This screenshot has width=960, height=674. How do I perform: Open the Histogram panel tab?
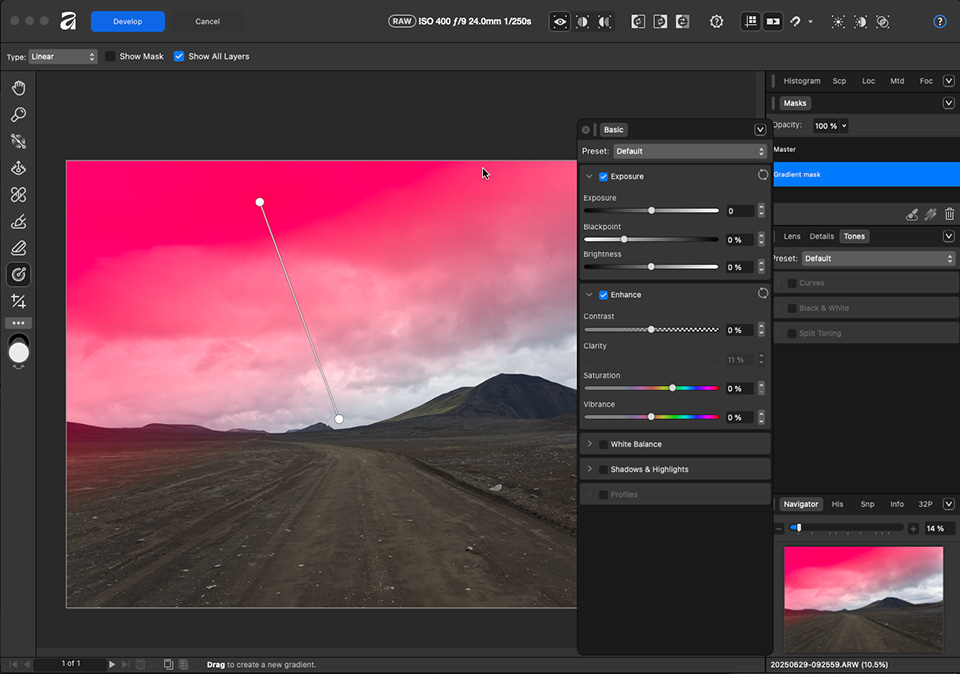(800, 81)
